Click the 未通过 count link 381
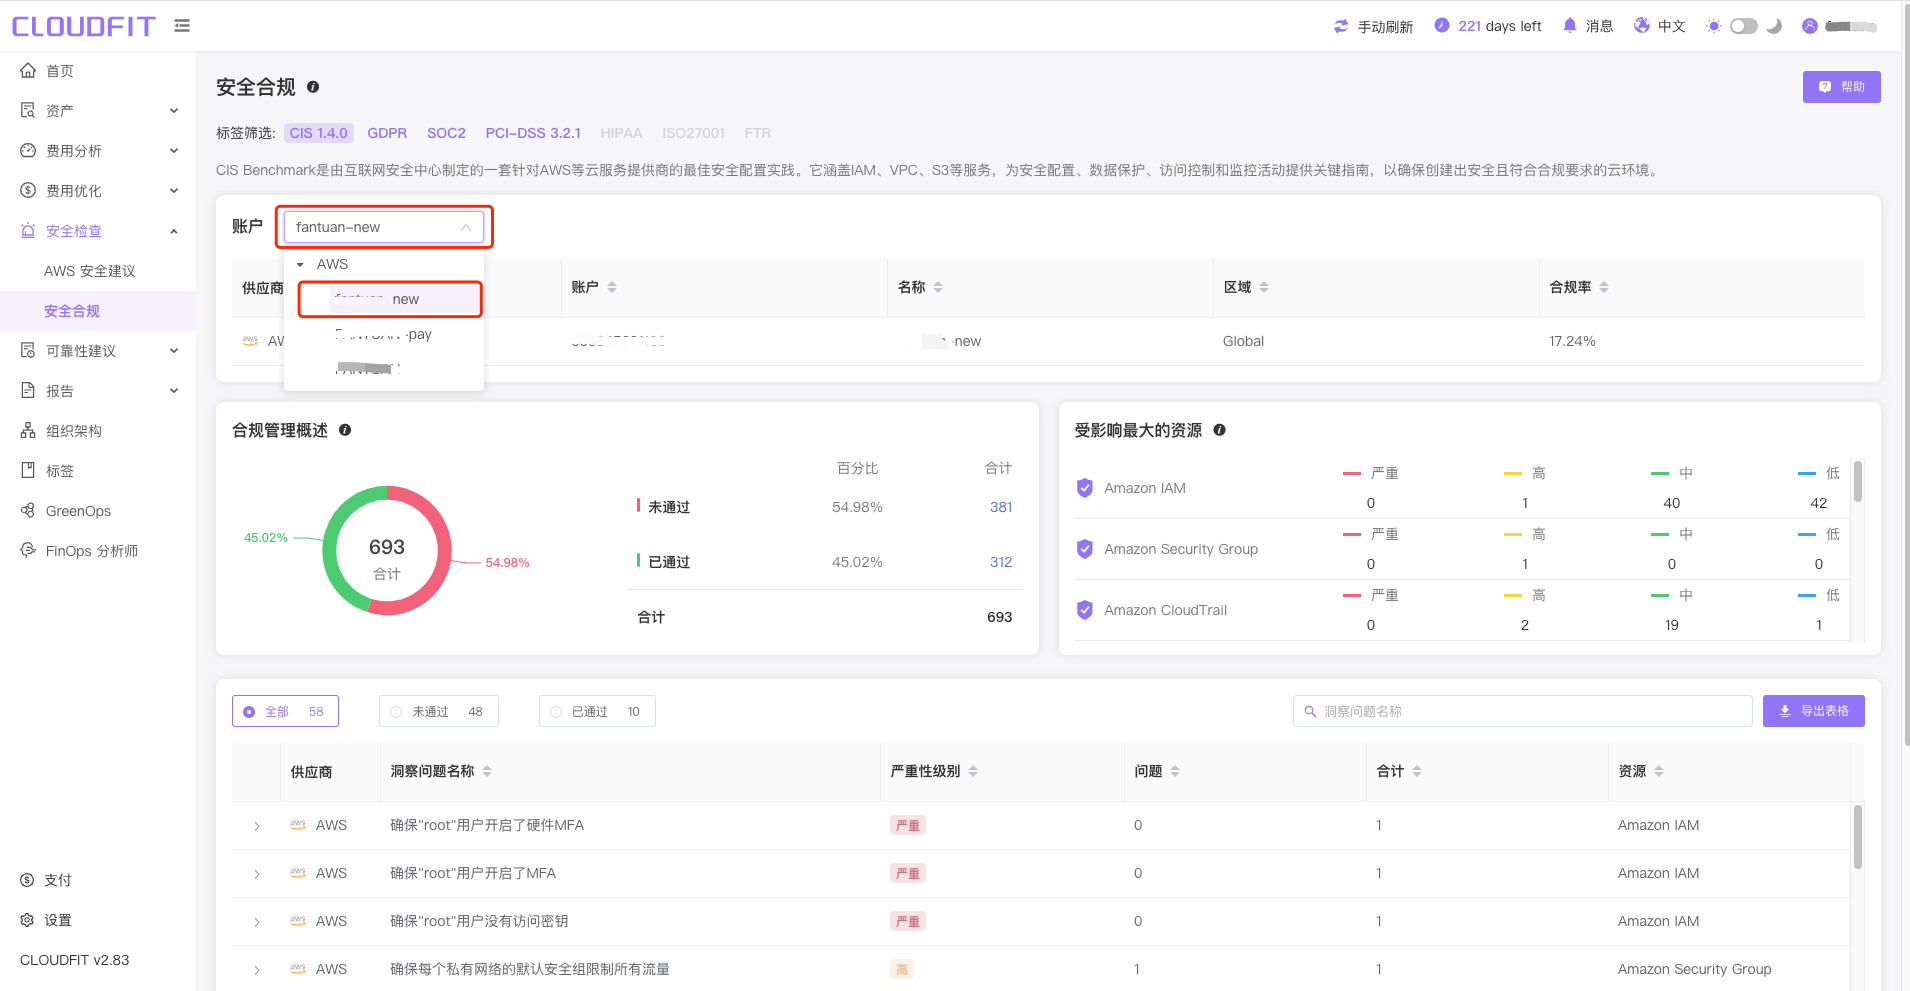Viewport: 1910px width, 991px height. coord(1001,507)
